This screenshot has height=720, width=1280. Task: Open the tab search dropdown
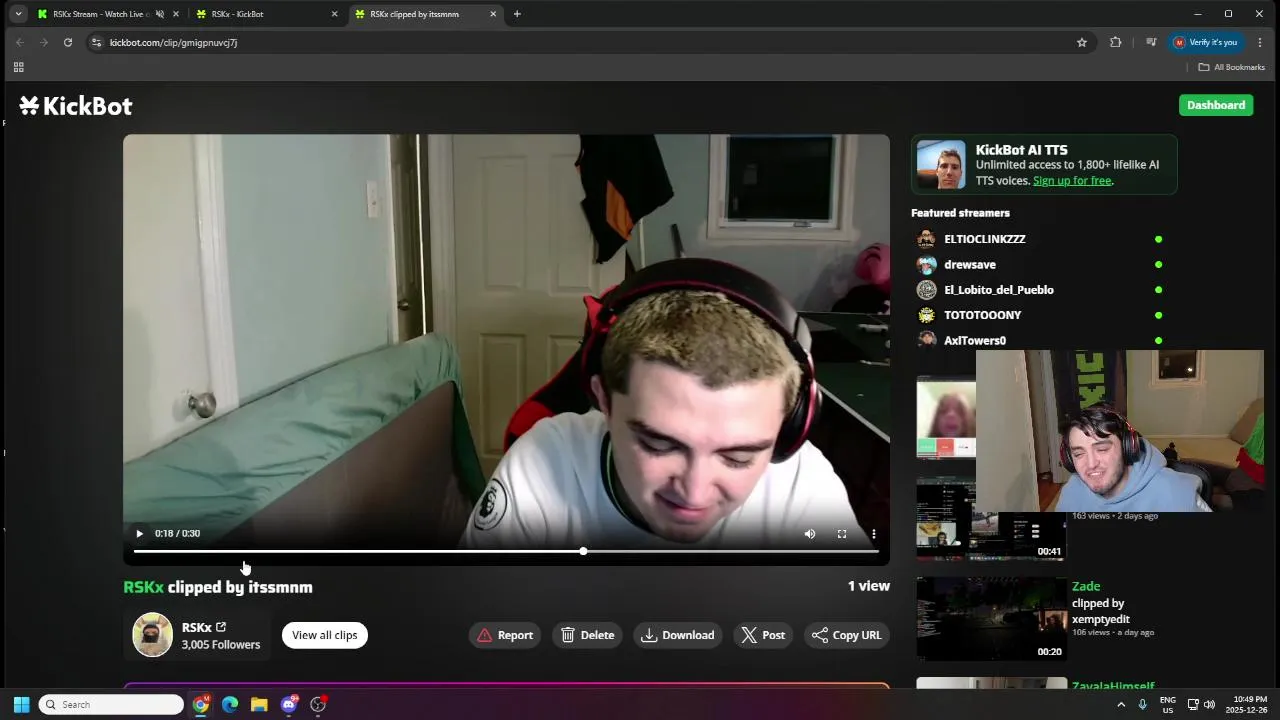(18, 14)
